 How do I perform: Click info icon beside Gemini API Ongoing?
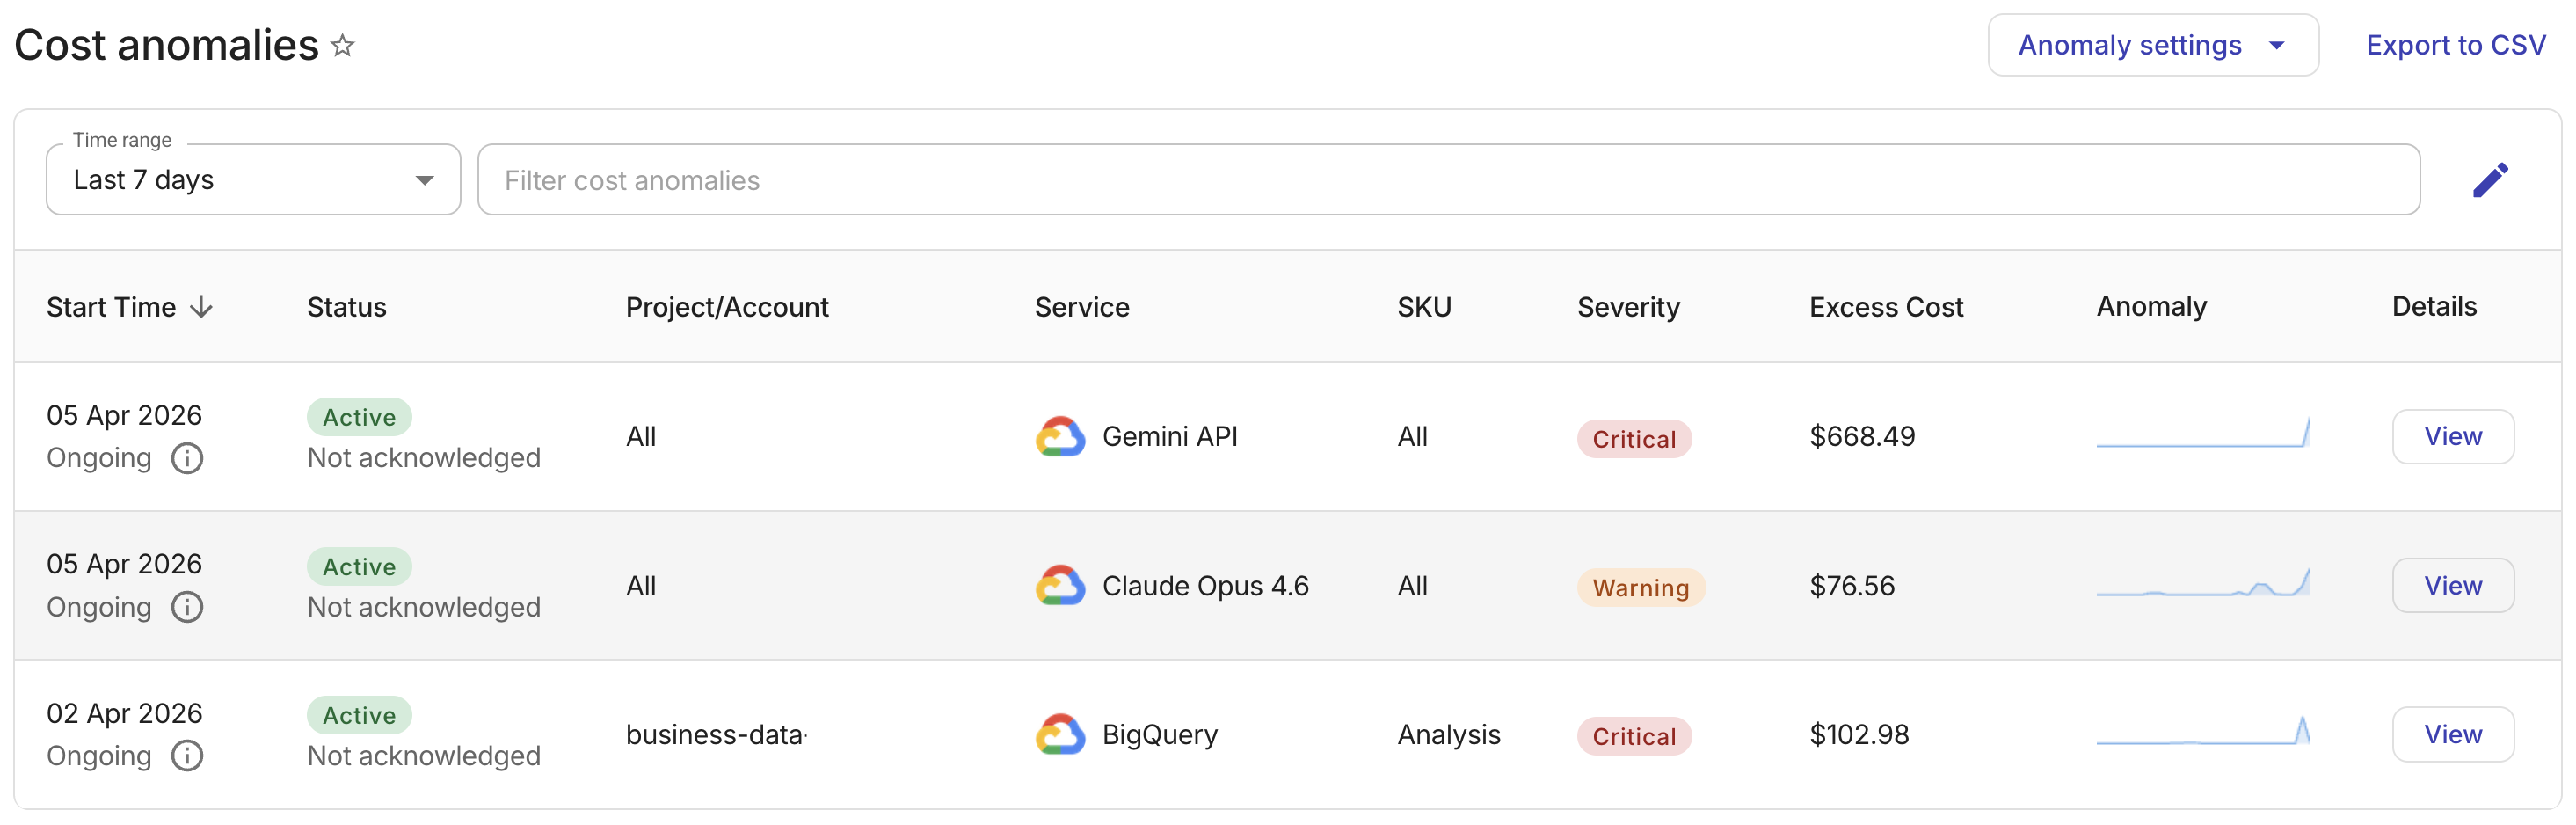pyautogui.click(x=187, y=458)
